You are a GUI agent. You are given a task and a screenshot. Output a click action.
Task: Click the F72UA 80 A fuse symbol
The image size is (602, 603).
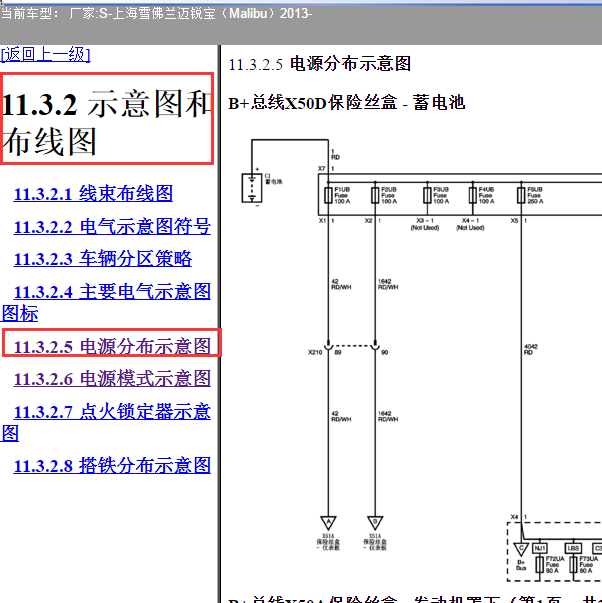tap(540, 565)
